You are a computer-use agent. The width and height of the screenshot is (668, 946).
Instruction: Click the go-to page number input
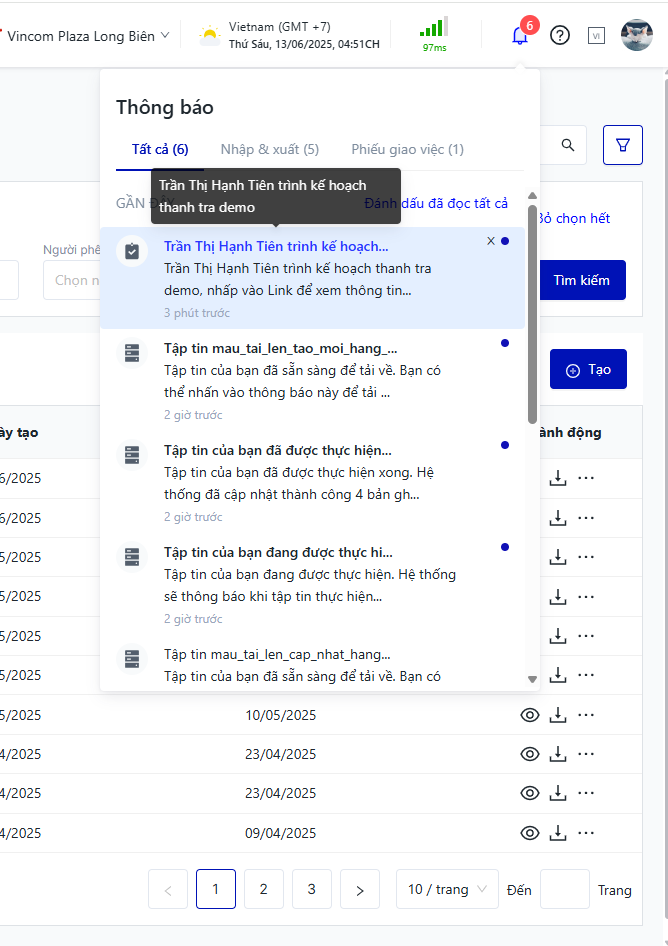click(x=565, y=889)
